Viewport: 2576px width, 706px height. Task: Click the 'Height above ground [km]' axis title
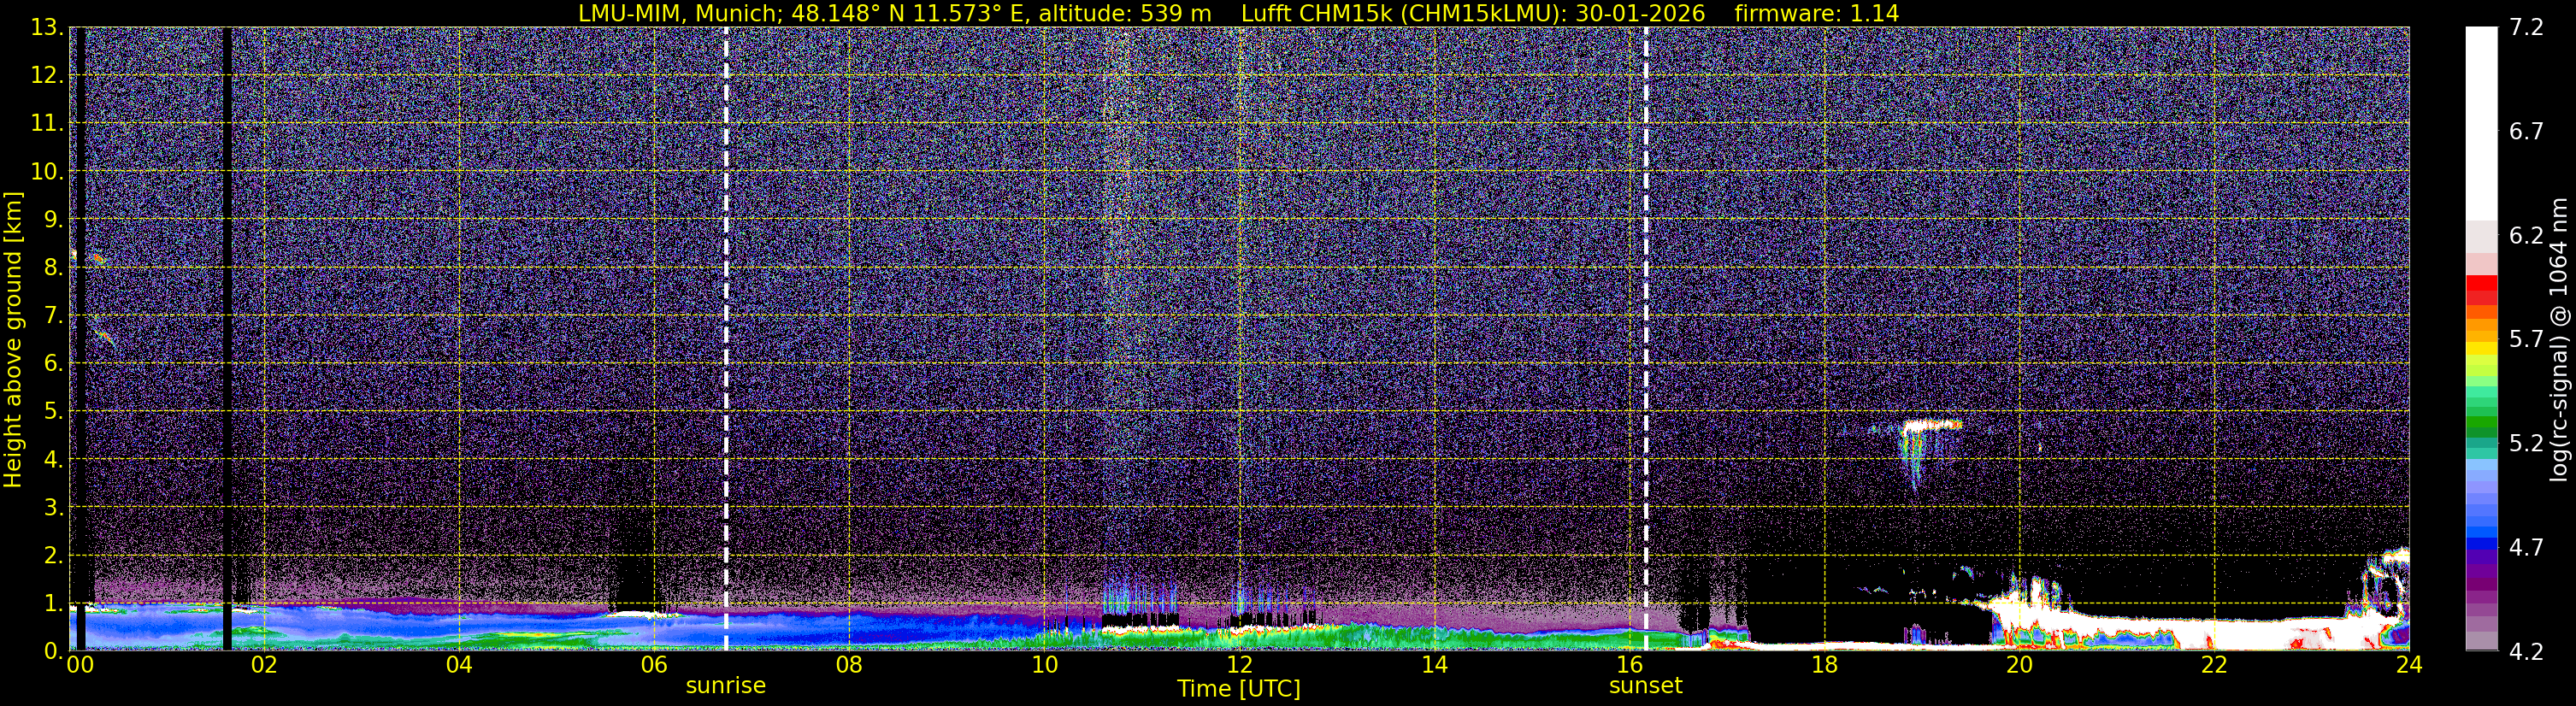coord(13,339)
